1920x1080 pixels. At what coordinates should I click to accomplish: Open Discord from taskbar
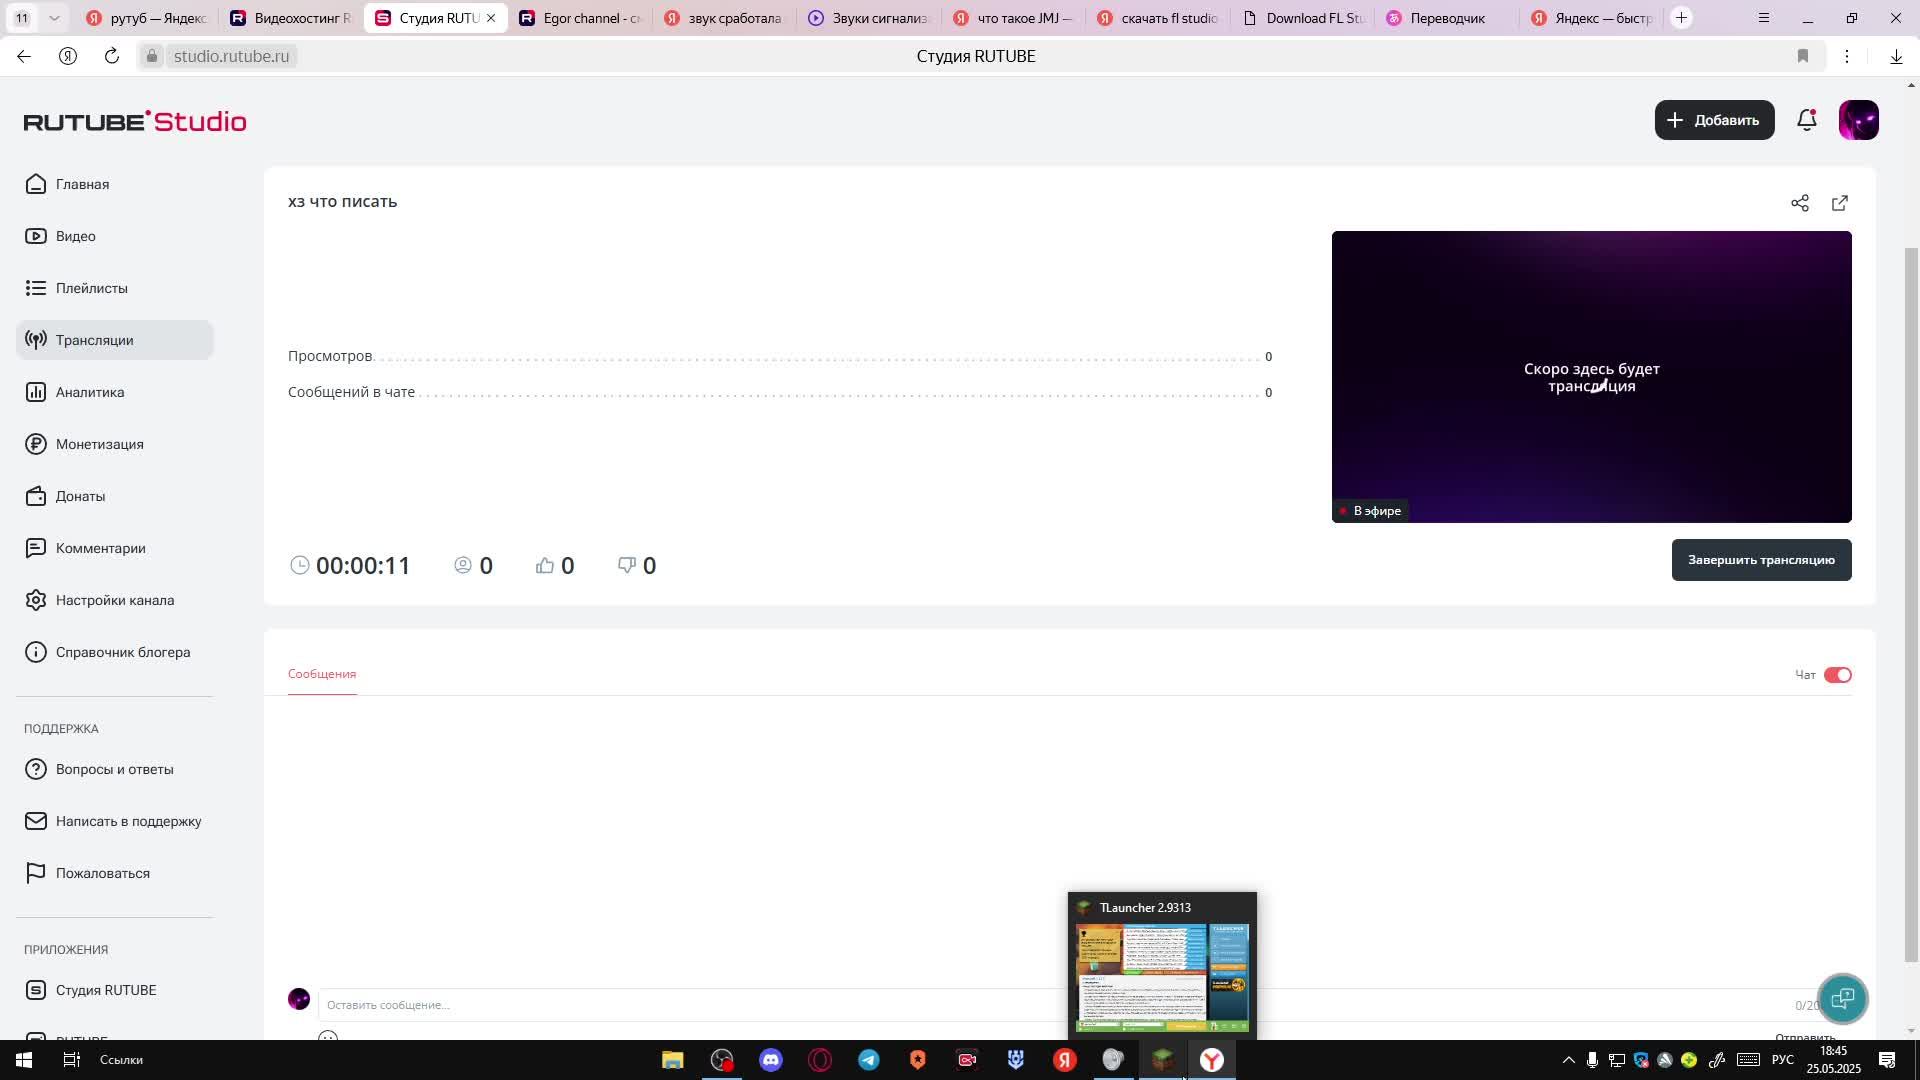coord(770,1060)
